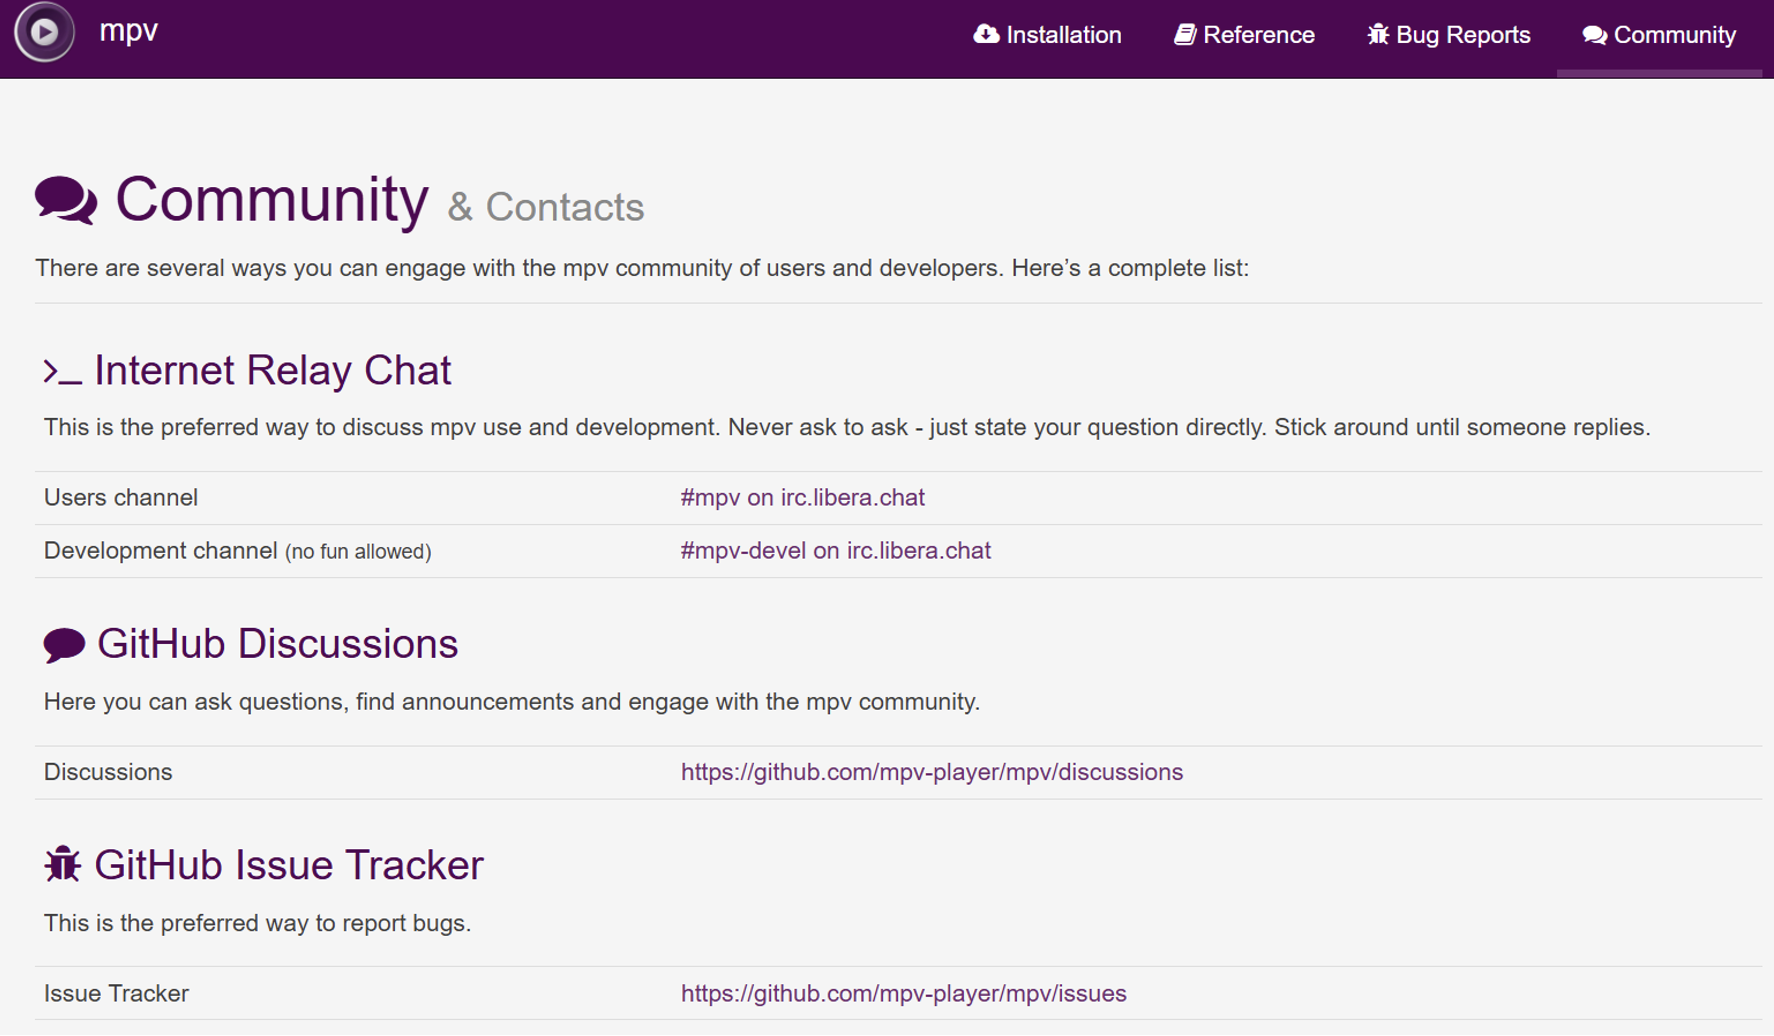Click the Installation cloud download icon
This screenshot has height=1036, width=1774.
click(x=986, y=34)
